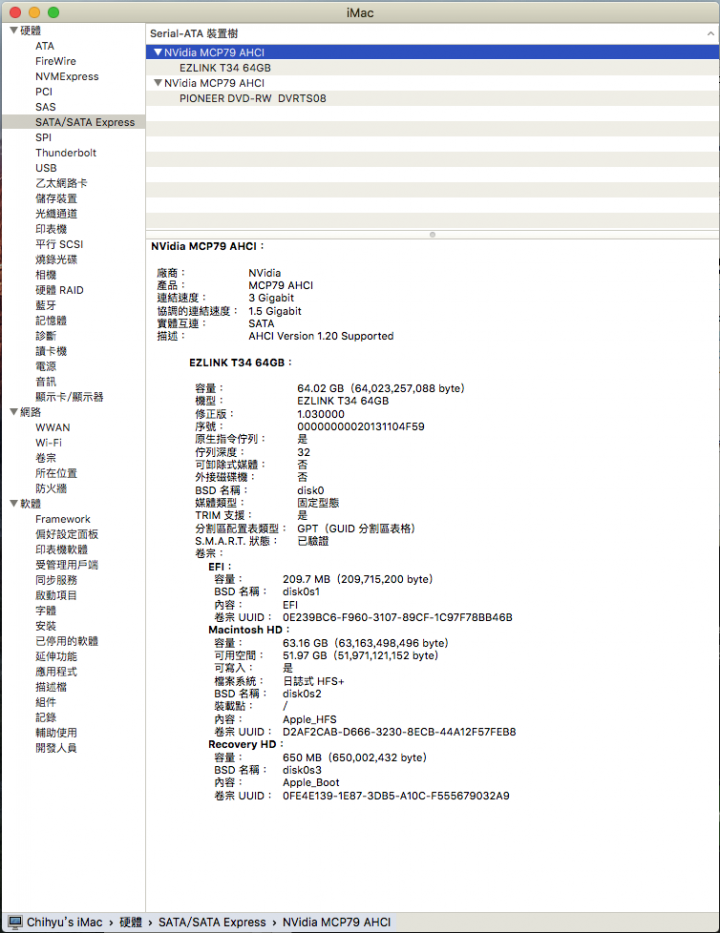The width and height of the screenshot is (720, 933).
Task: Open 安裝 software section
Action: [46, 626]
